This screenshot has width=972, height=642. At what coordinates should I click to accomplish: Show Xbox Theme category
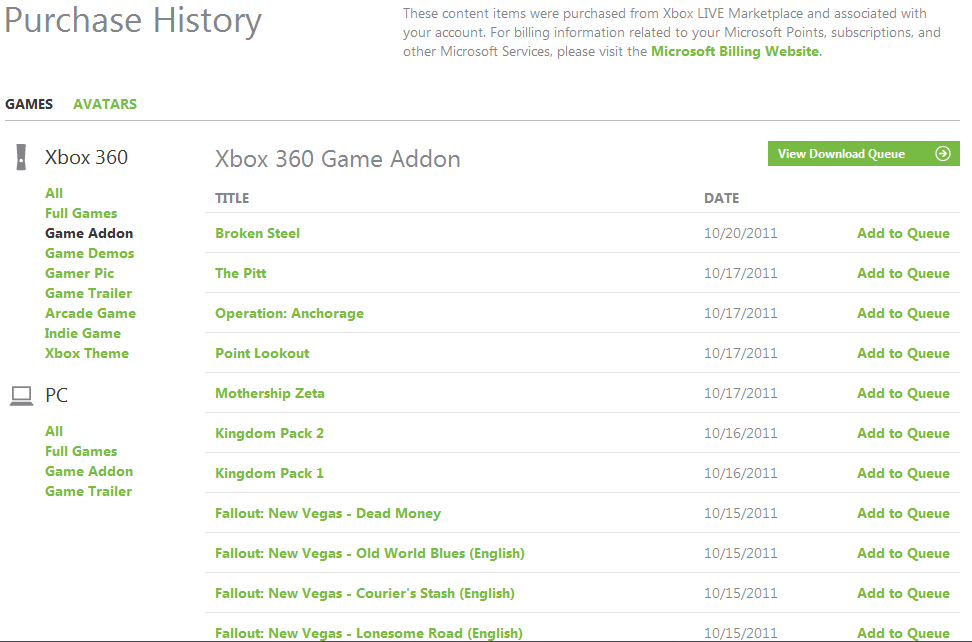click(87, 353)
